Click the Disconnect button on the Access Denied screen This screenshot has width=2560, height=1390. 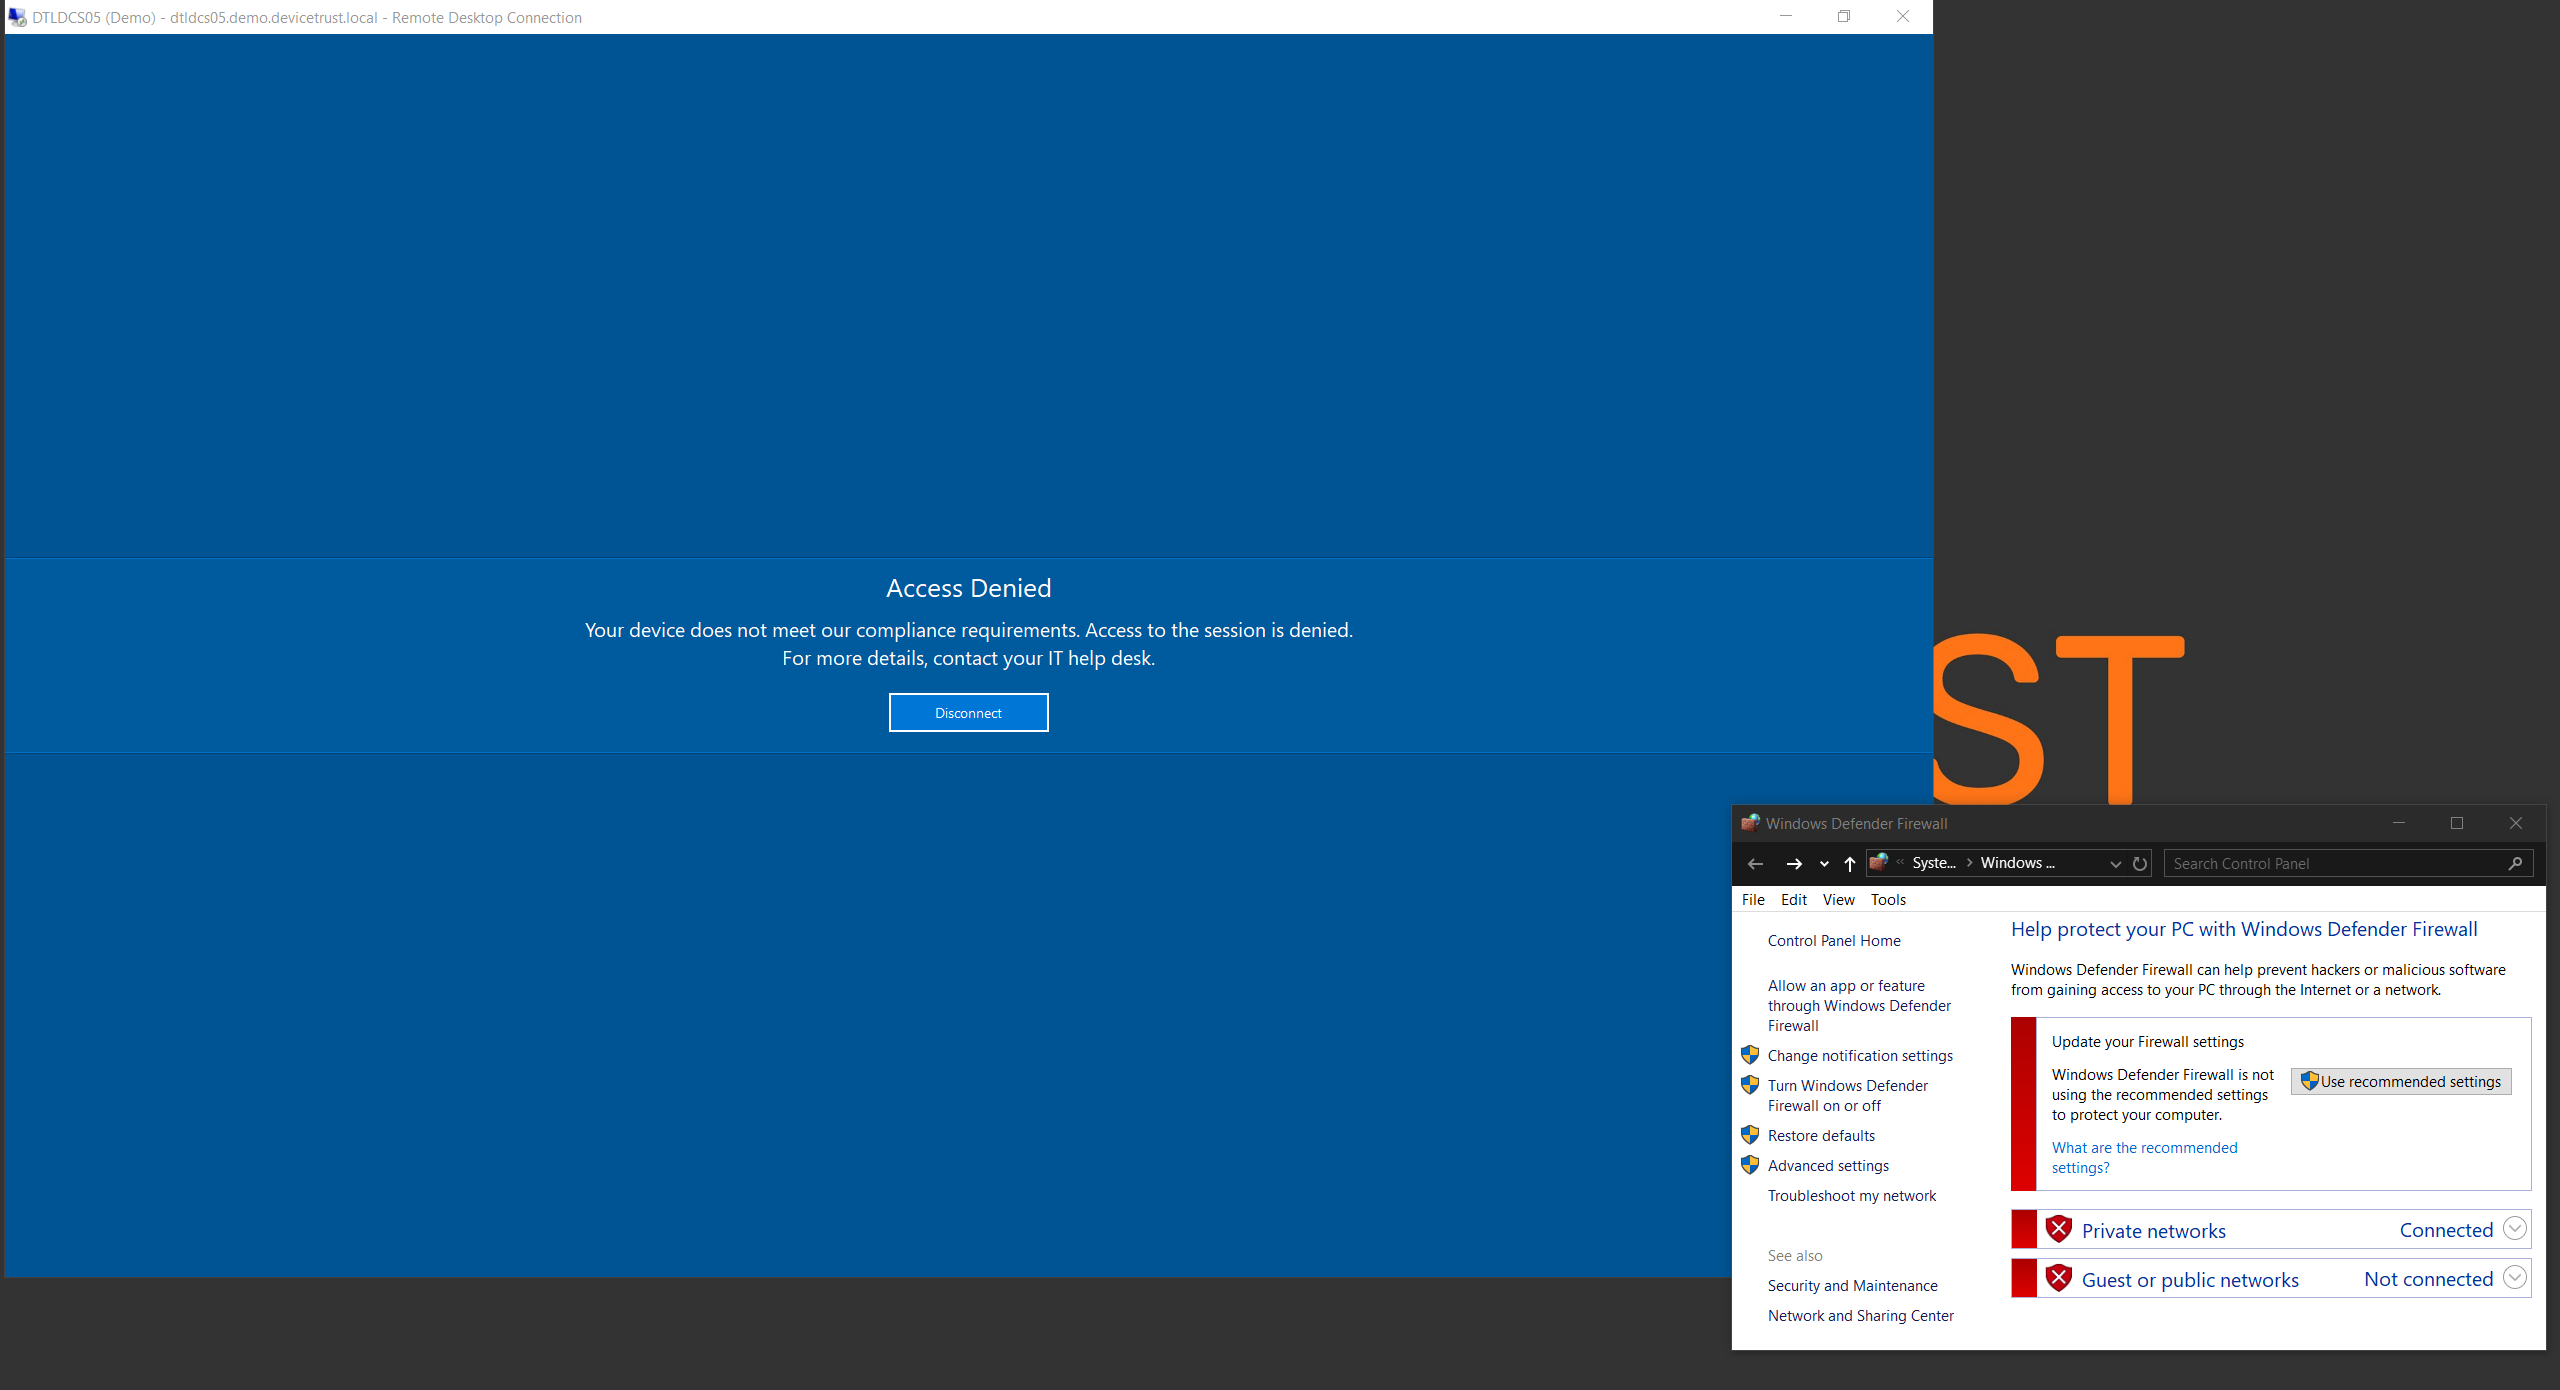pyautogui.click(x=968, y=712)
